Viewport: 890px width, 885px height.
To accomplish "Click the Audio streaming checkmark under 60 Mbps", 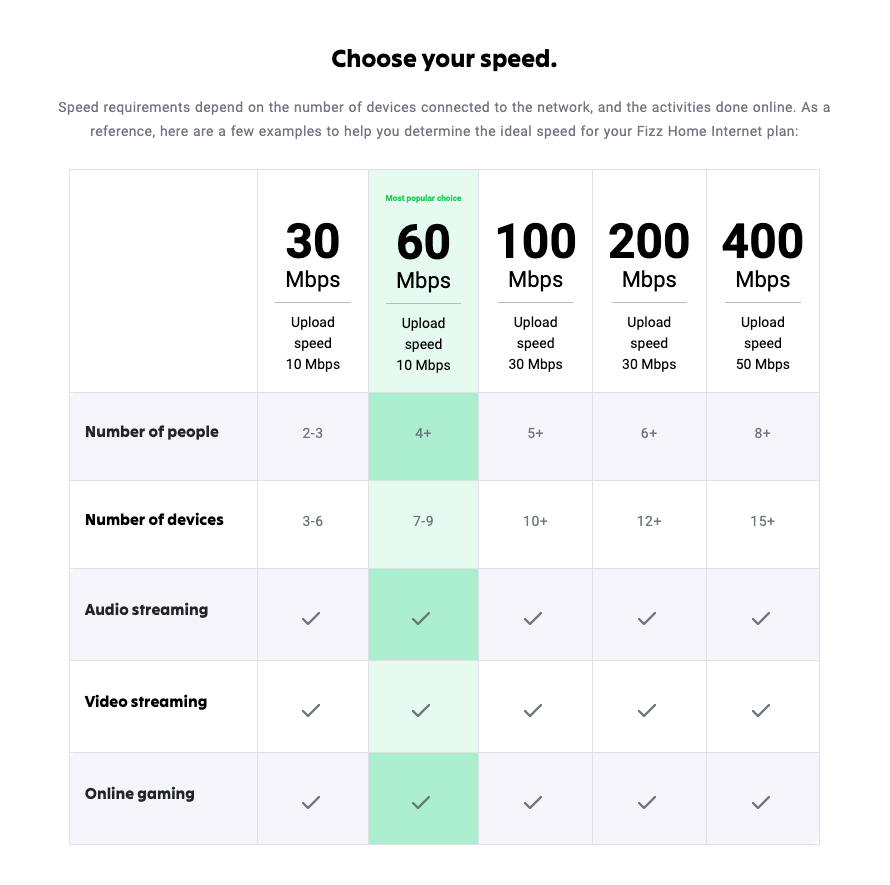I will coord(421,619).
